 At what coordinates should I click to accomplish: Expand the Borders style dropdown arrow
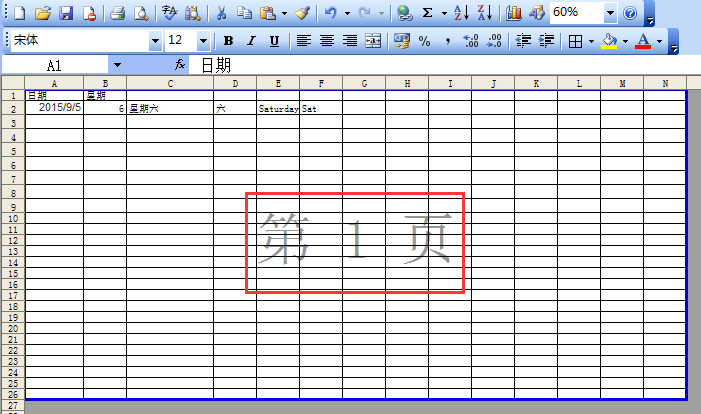pyautogui.click(x=591, y=41)
